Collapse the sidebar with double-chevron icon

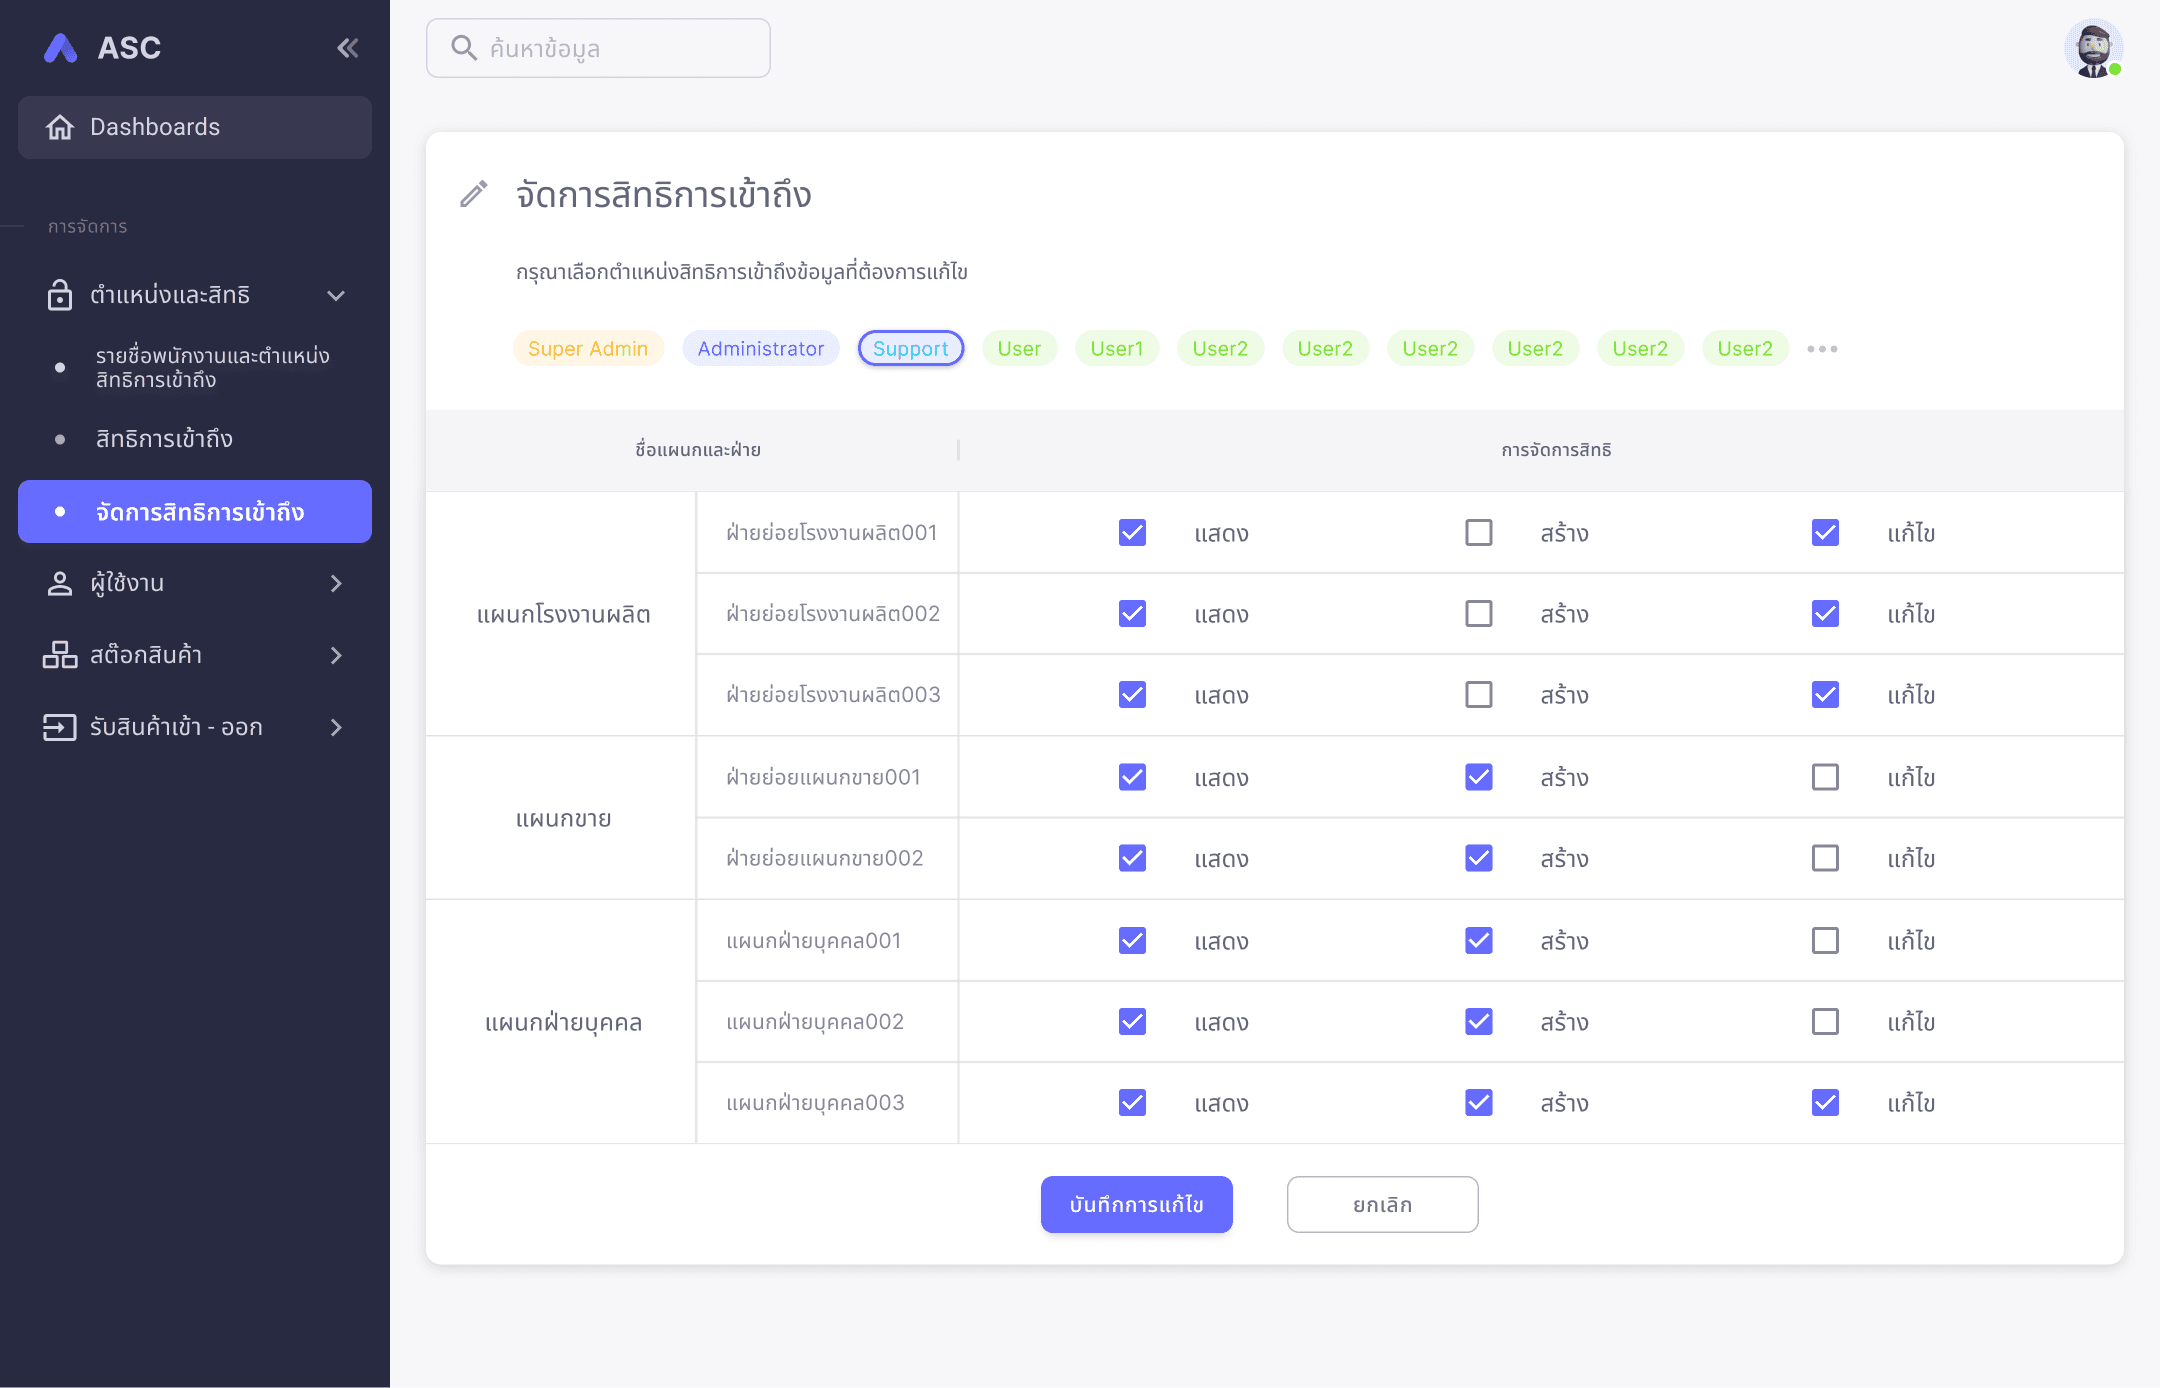pyautogui.click(x=347, y=48)
